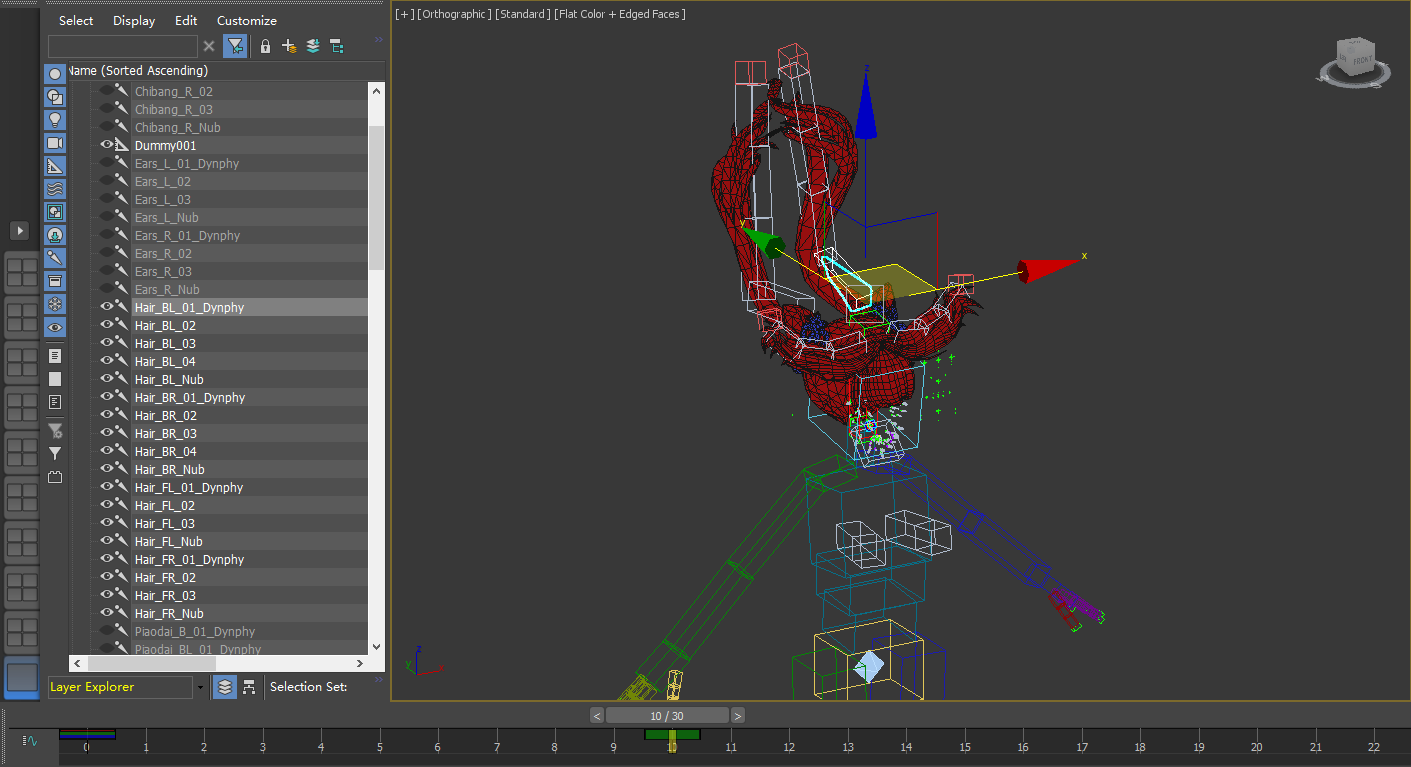Open the Display menu
1411x767 pixels.
tap(134, 20)
